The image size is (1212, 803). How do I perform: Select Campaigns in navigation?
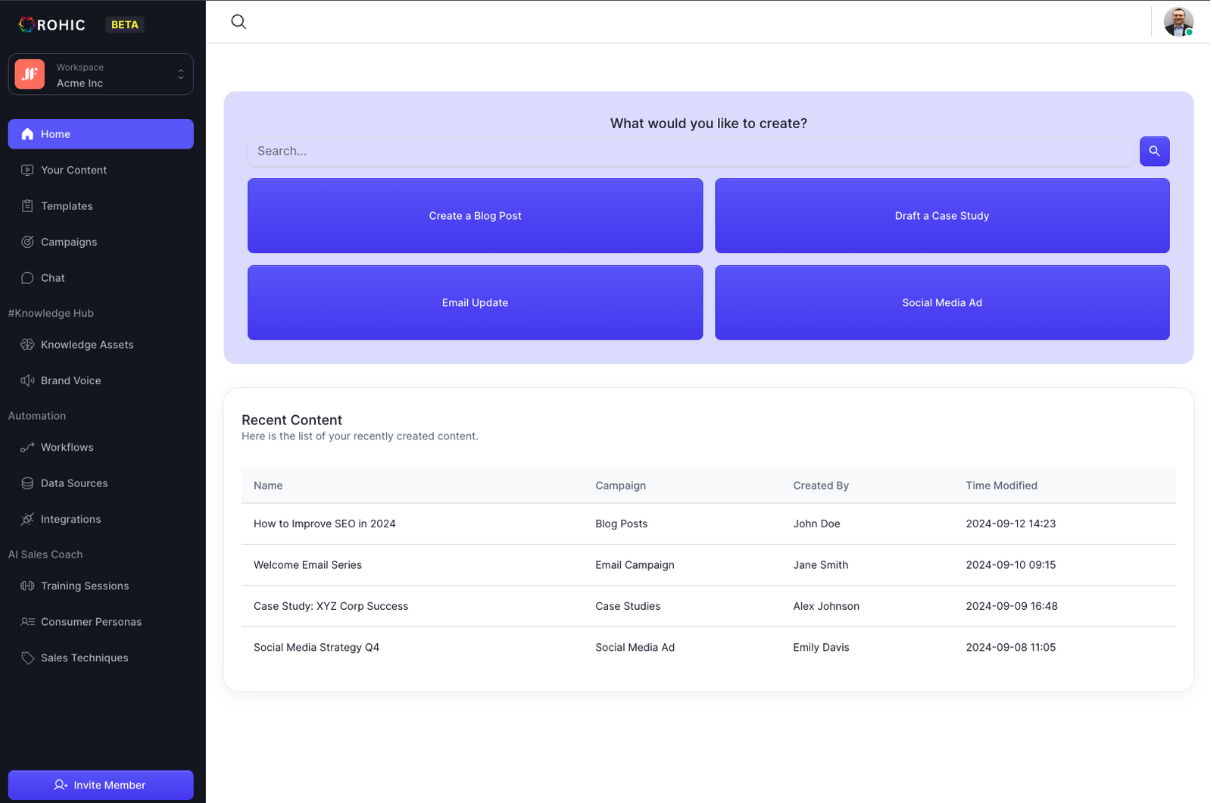[x=101, y=242]
